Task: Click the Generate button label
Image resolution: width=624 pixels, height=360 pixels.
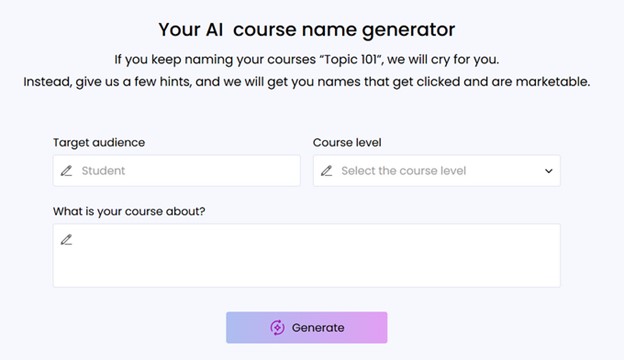Action: [318, 328]
